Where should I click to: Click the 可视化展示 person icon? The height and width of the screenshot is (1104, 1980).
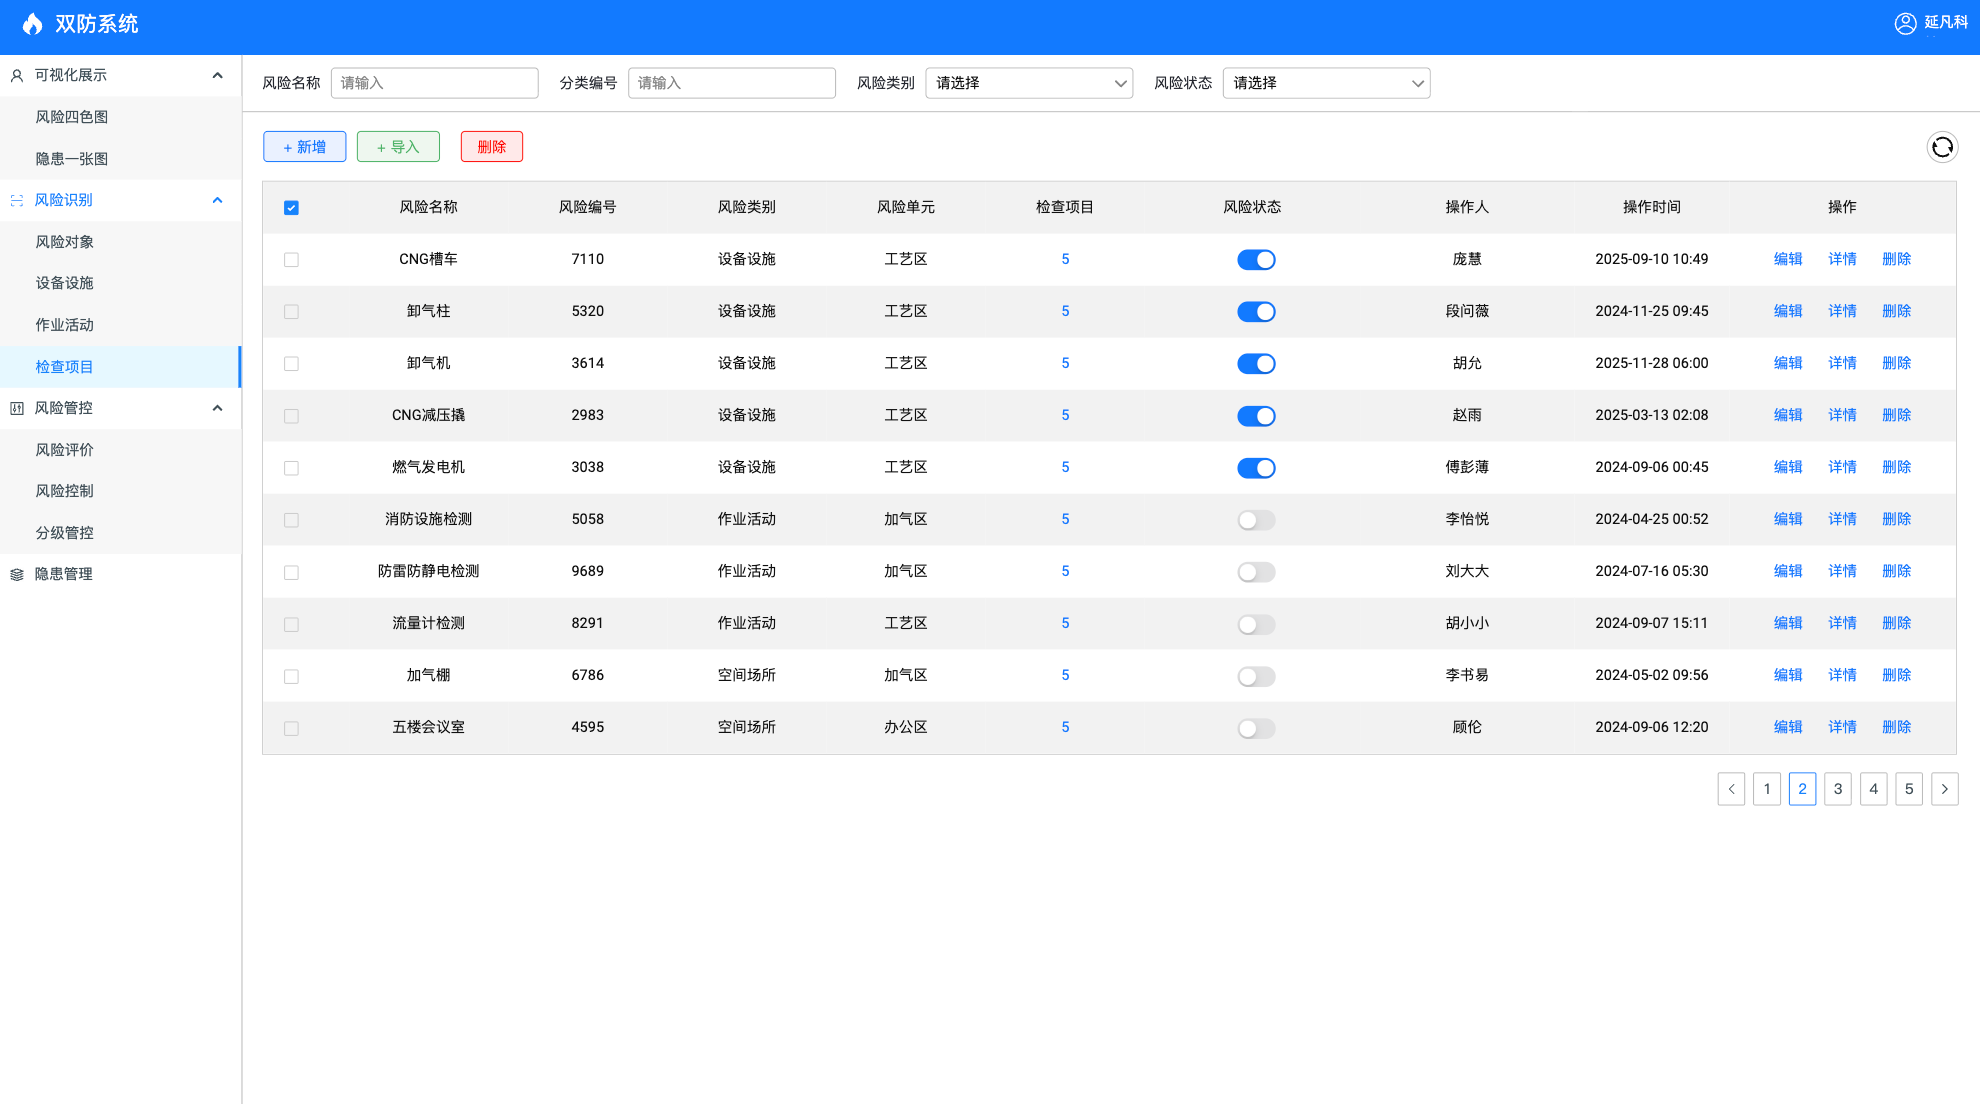click(x=17, y=76)
